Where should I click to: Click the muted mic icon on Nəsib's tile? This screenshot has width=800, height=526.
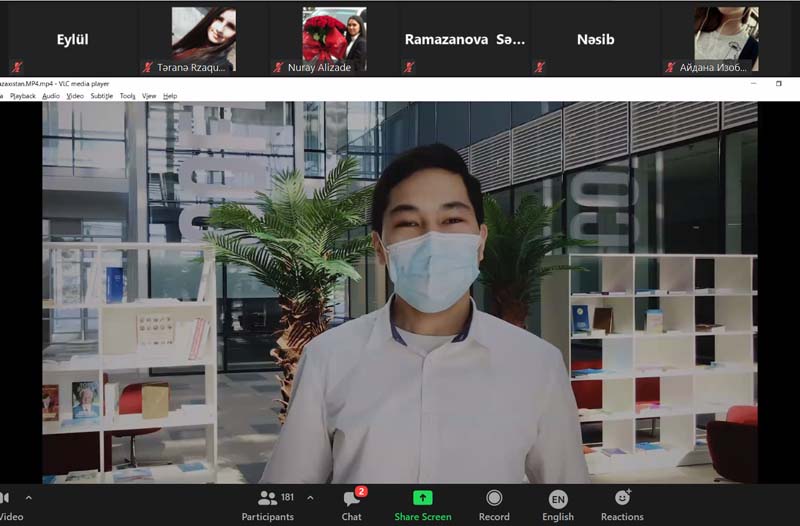(540, 67)
